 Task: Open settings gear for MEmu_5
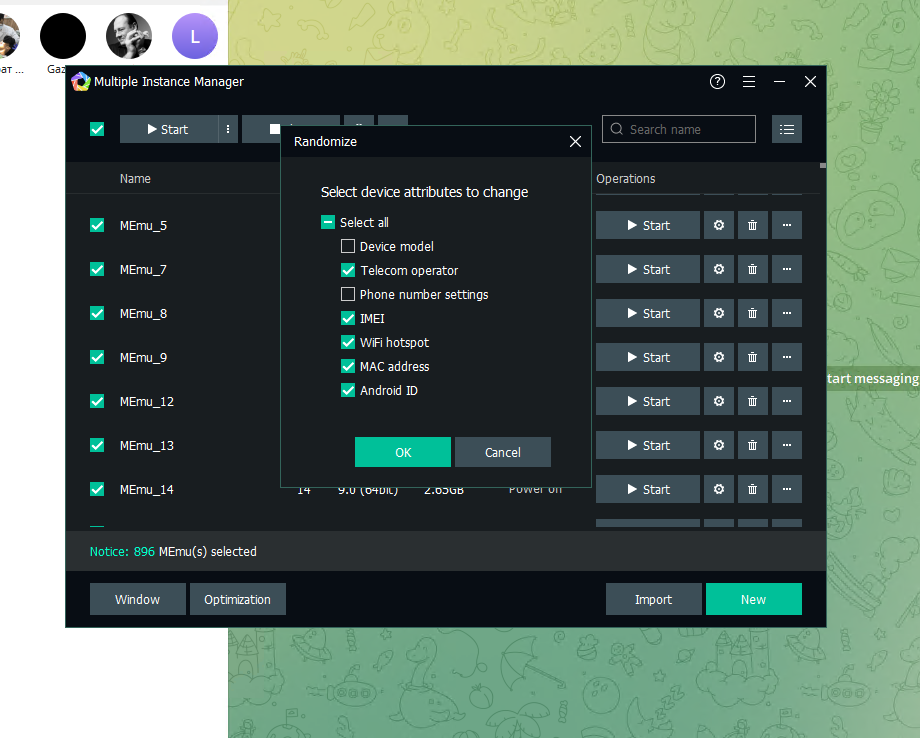pyautogui.click(x=719, y=225)
